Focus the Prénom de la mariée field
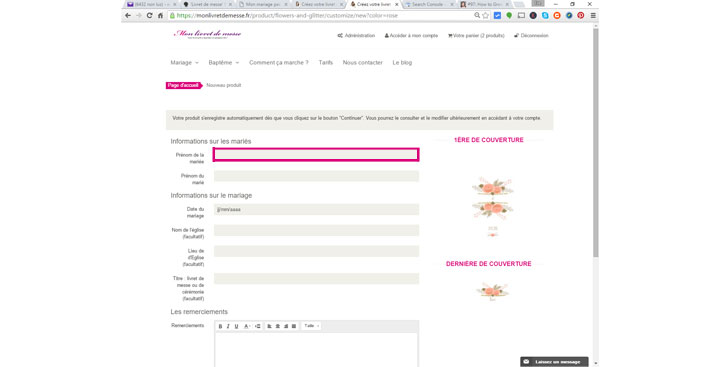The height and width of the screenshot is (367, 709). (316, 155)
